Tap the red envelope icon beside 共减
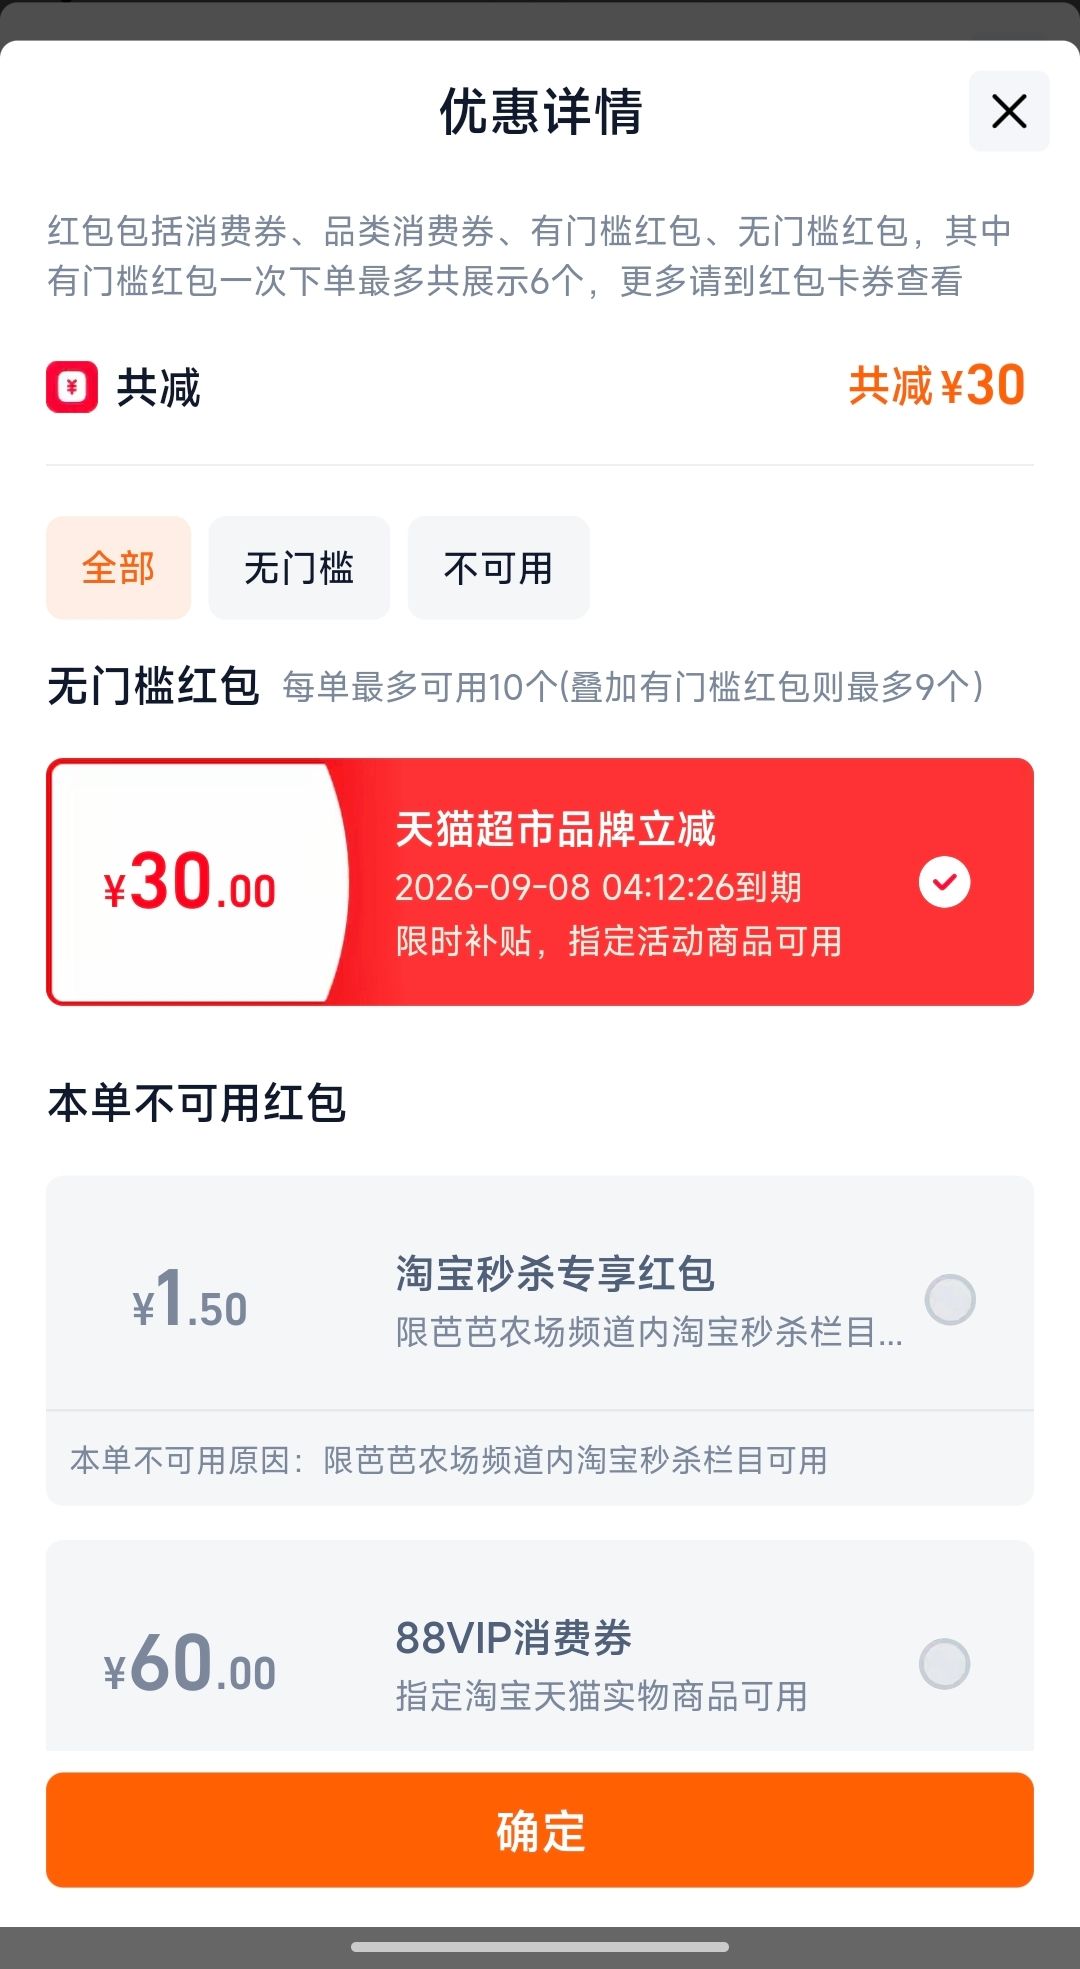The image size is (1080, 1969). click(72, 387)
